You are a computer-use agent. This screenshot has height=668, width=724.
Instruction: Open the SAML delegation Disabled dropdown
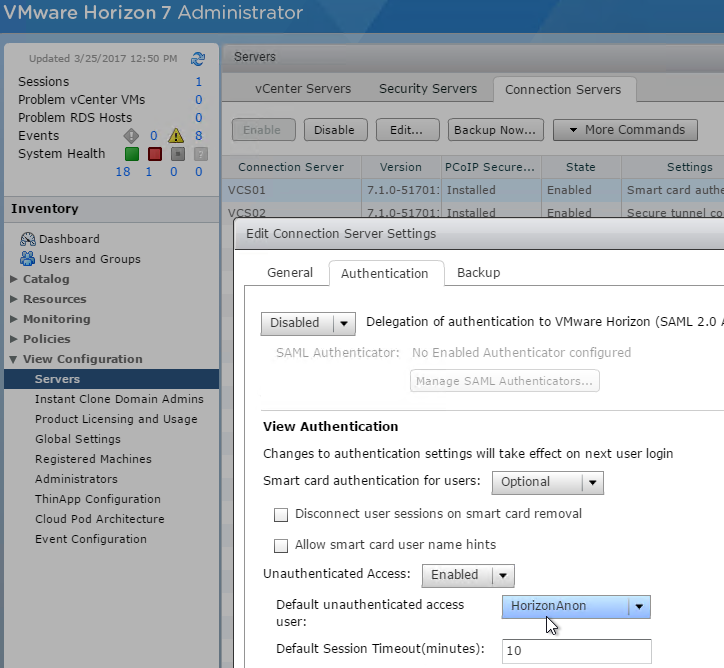pyautogui.click(x=308, y=323)
